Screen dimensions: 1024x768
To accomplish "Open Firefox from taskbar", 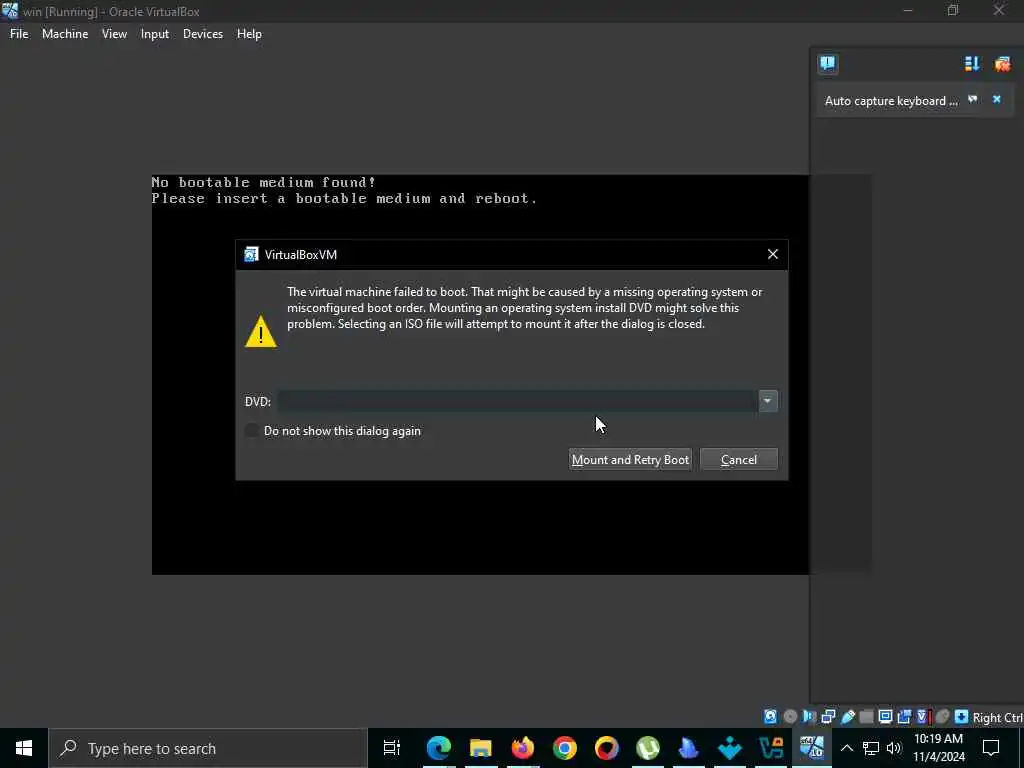I will point(522,748).
